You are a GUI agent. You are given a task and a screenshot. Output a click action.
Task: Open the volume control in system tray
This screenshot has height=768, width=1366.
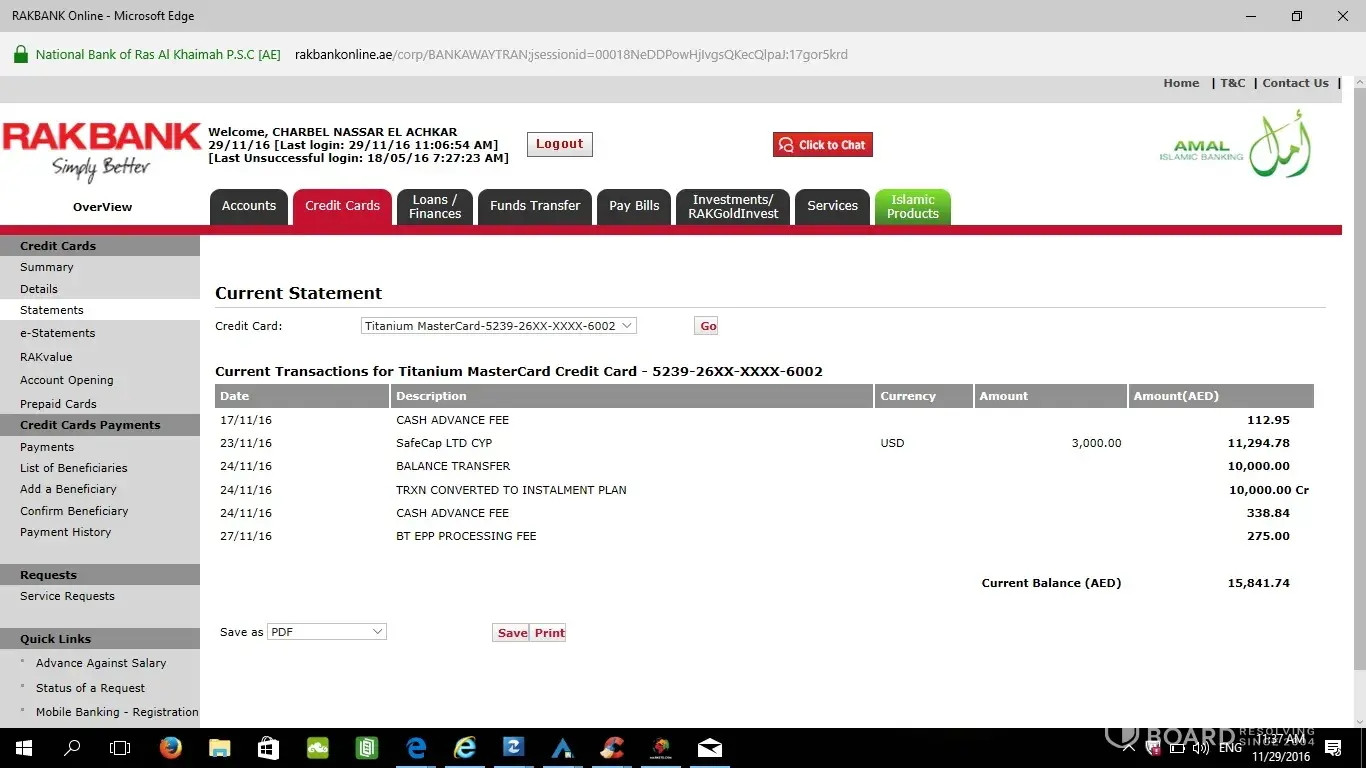pyautogui.click(x=1199, y=747)
